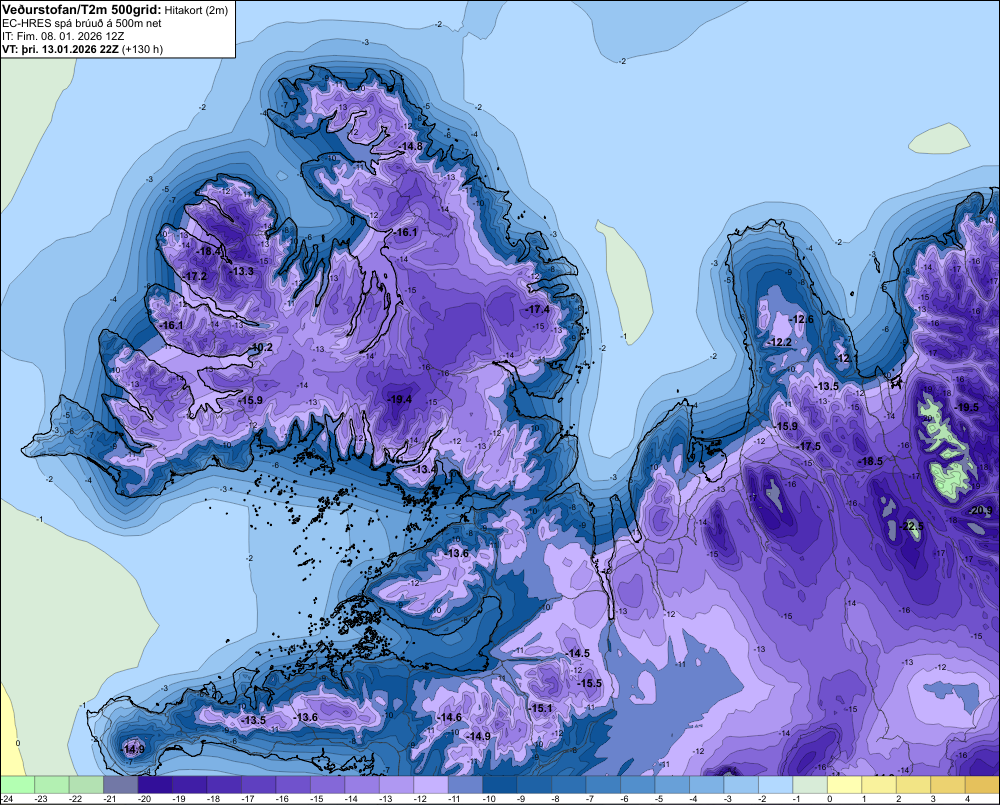Click the 2 legend scale label
The width and height of the screenshot is (1000, 805).
click(899, 799)
